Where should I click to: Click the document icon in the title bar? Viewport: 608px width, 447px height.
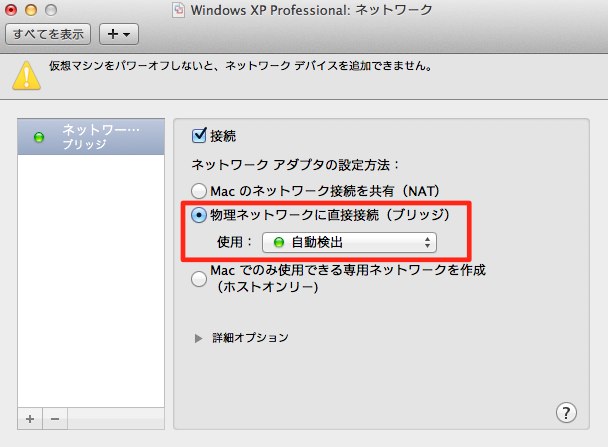tap(178, 10)
